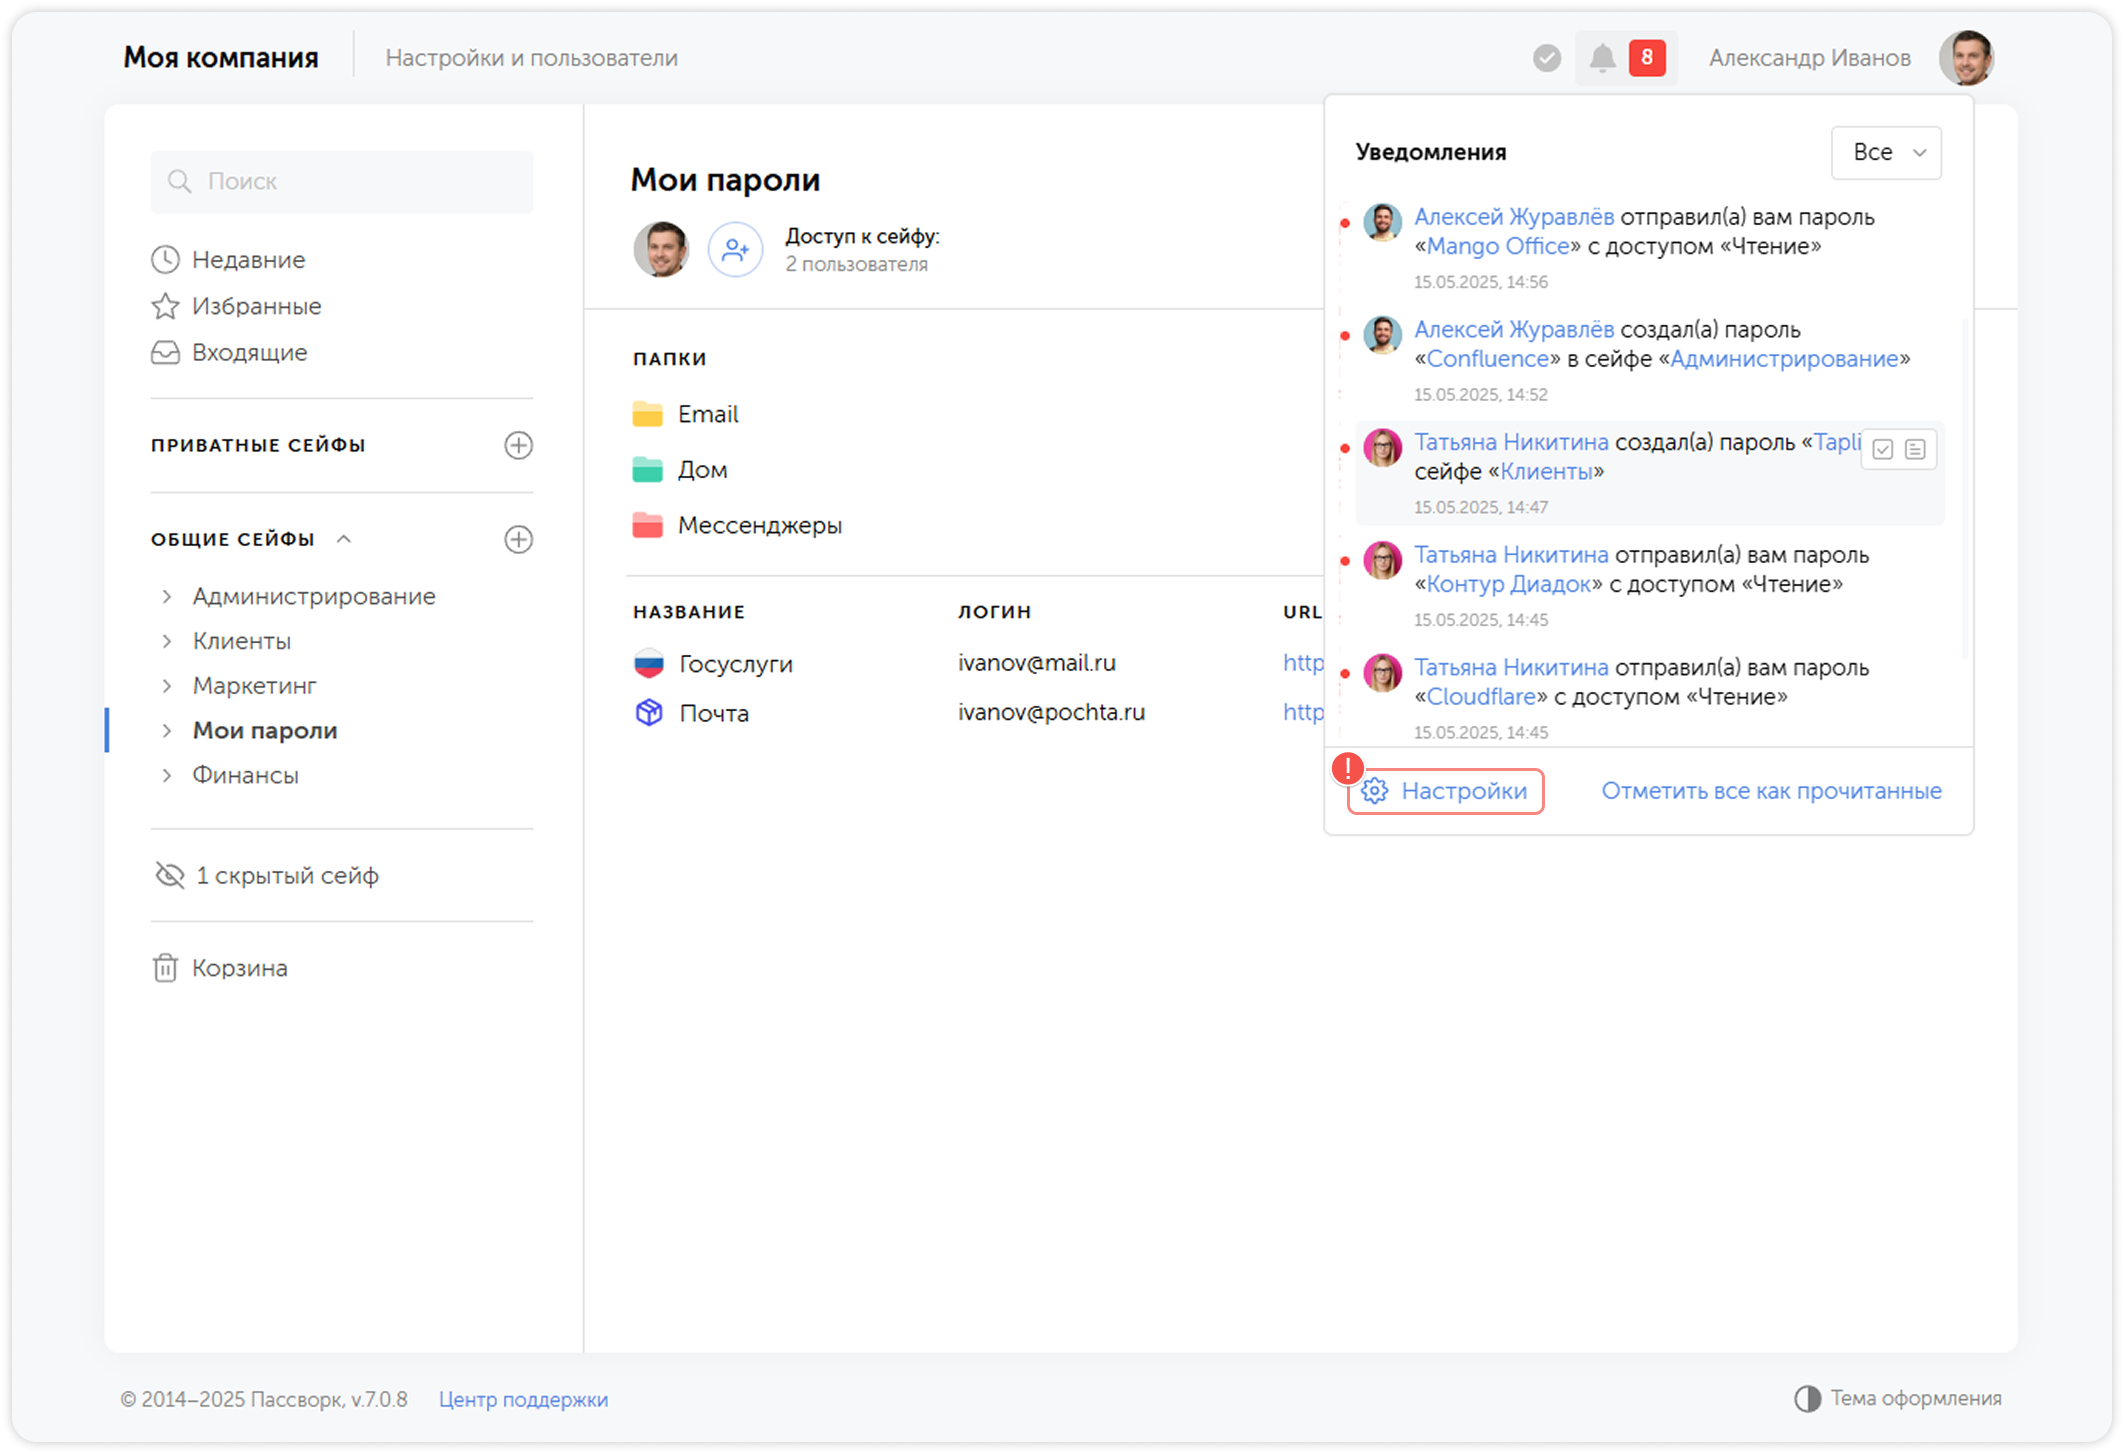The height and width of the screenshot is (1454, 2124).
Task: Open the Email folder
Action: click(x=707, y=414)
